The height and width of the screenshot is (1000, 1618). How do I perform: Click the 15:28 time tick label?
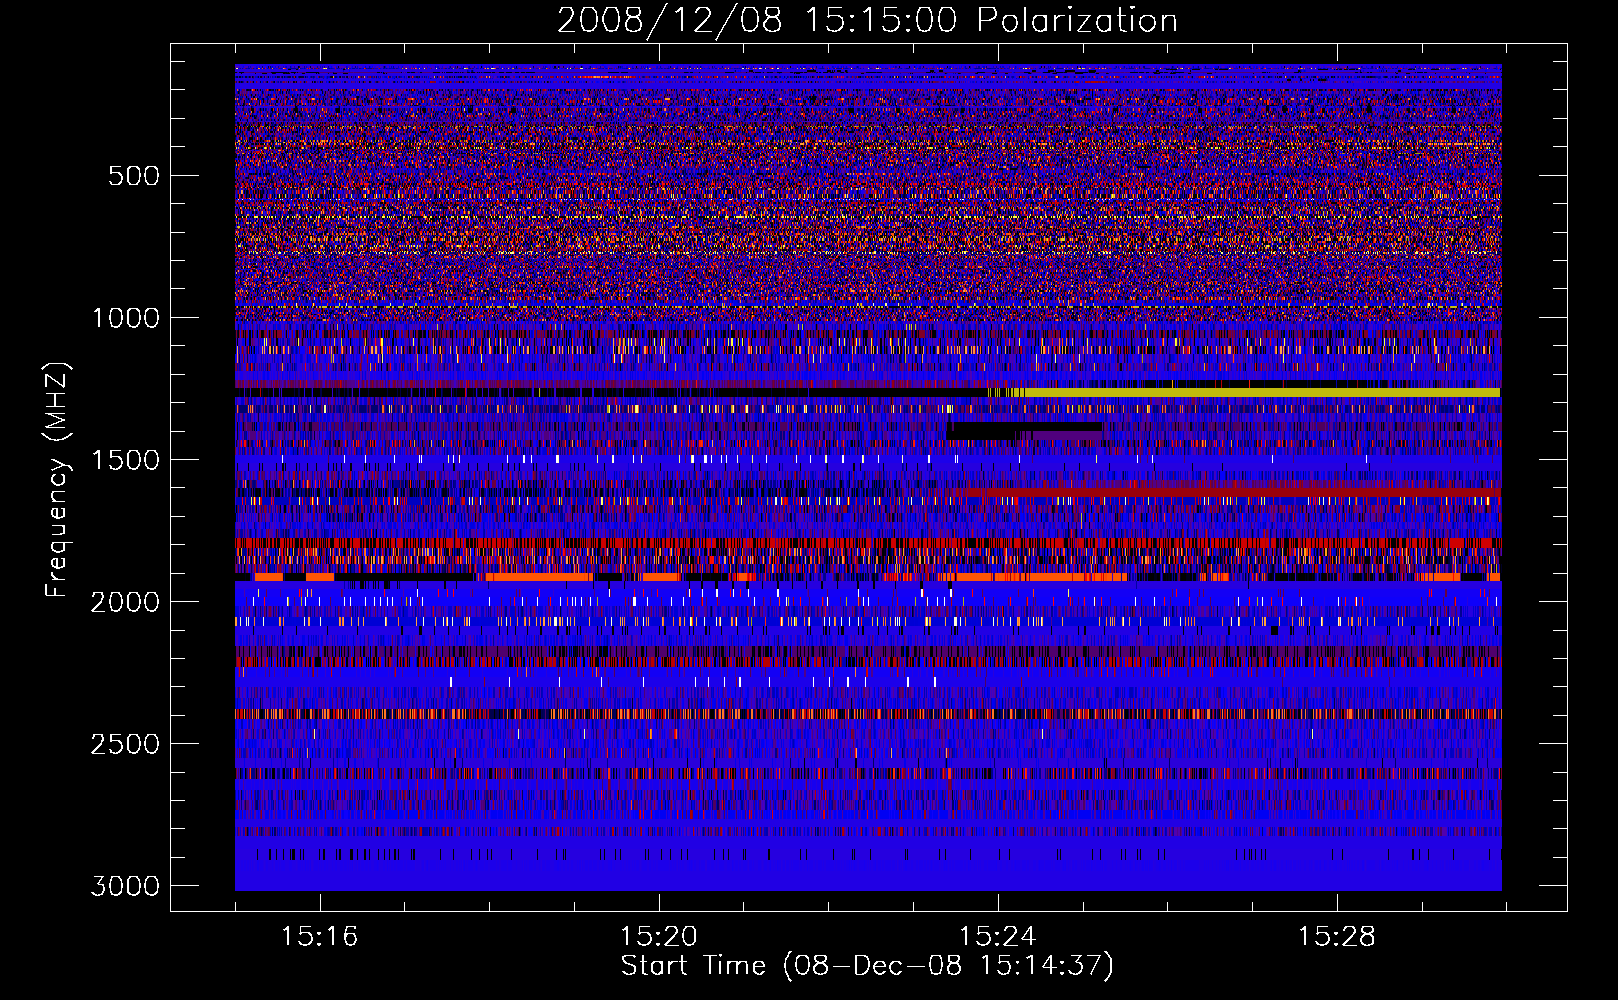[1336, 937]
